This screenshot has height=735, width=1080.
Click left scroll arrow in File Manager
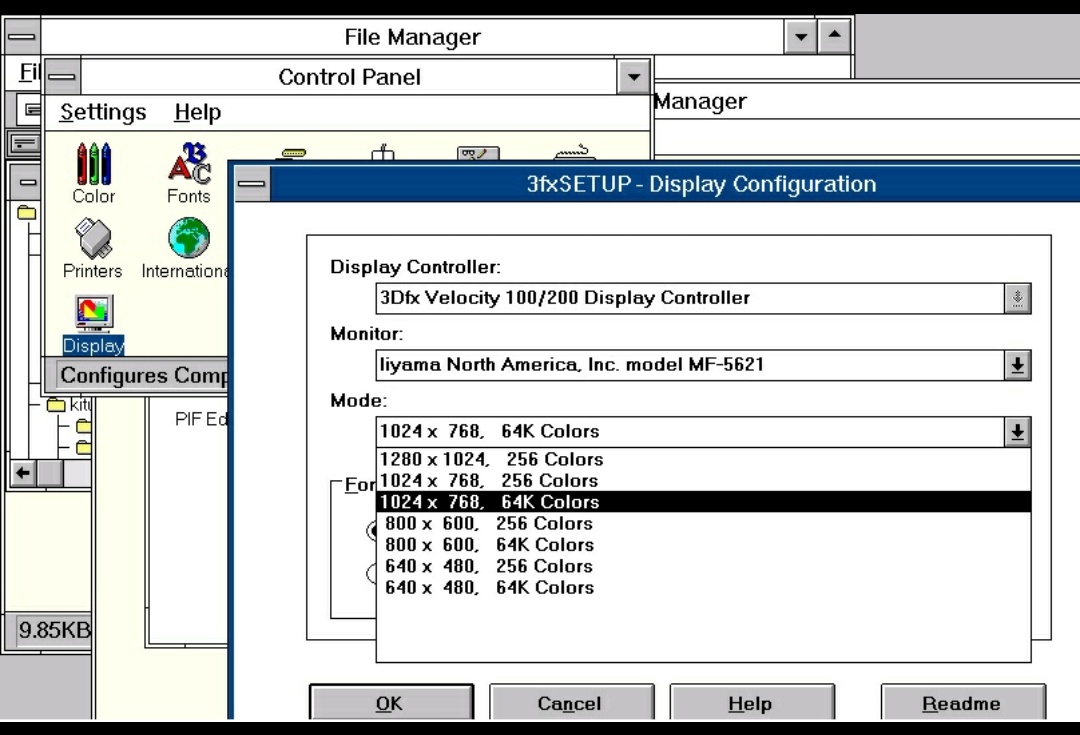[x=23, y=473]
